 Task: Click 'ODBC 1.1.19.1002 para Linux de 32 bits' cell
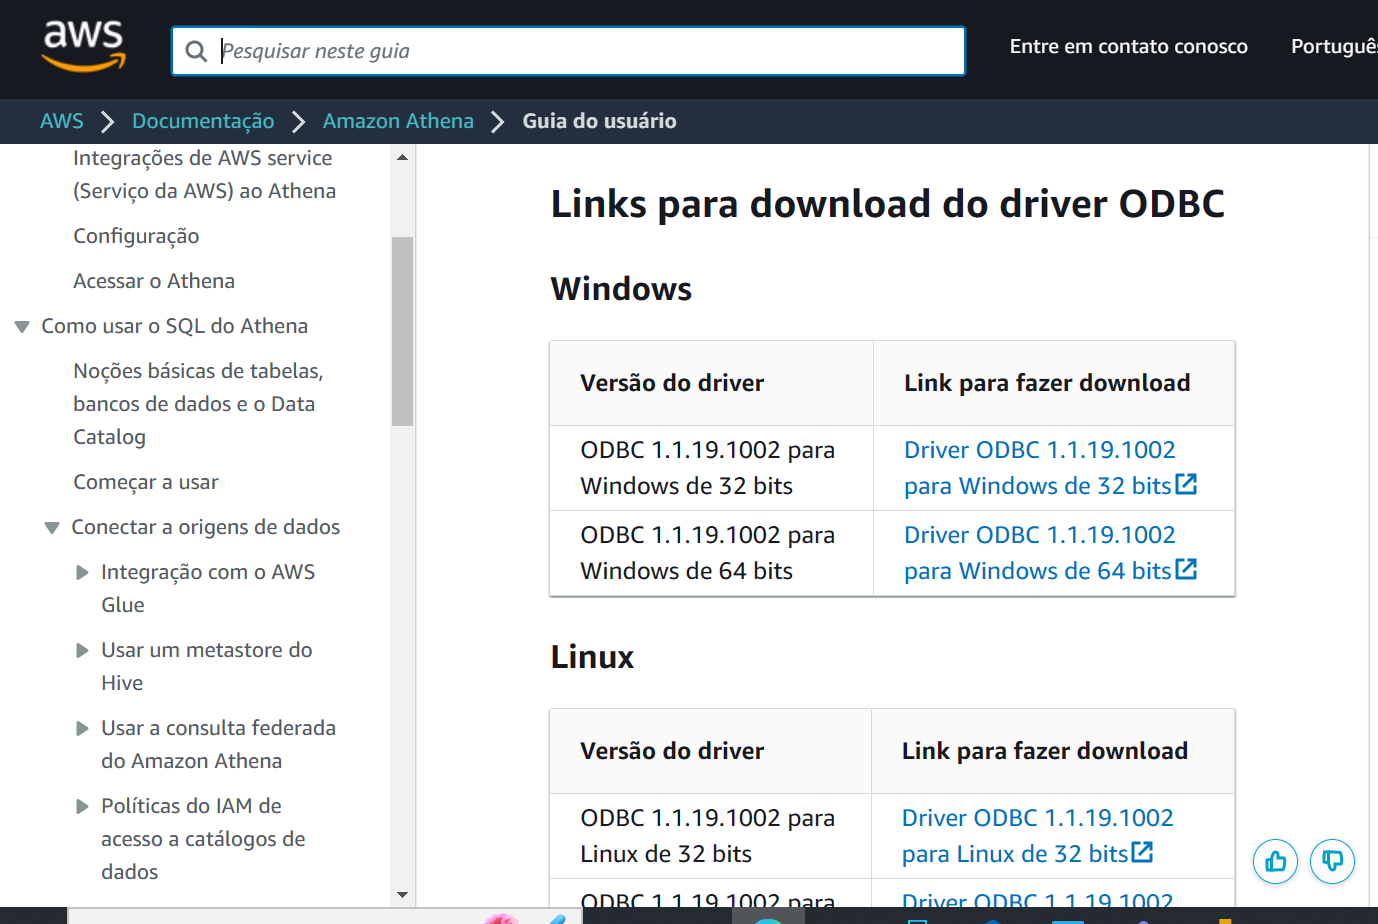[x=710, y=836]
